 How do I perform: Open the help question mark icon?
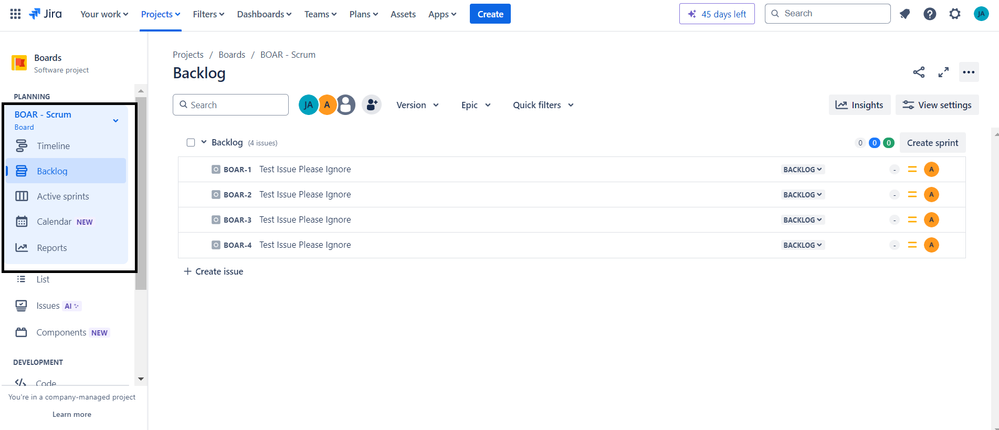(930, 13)
